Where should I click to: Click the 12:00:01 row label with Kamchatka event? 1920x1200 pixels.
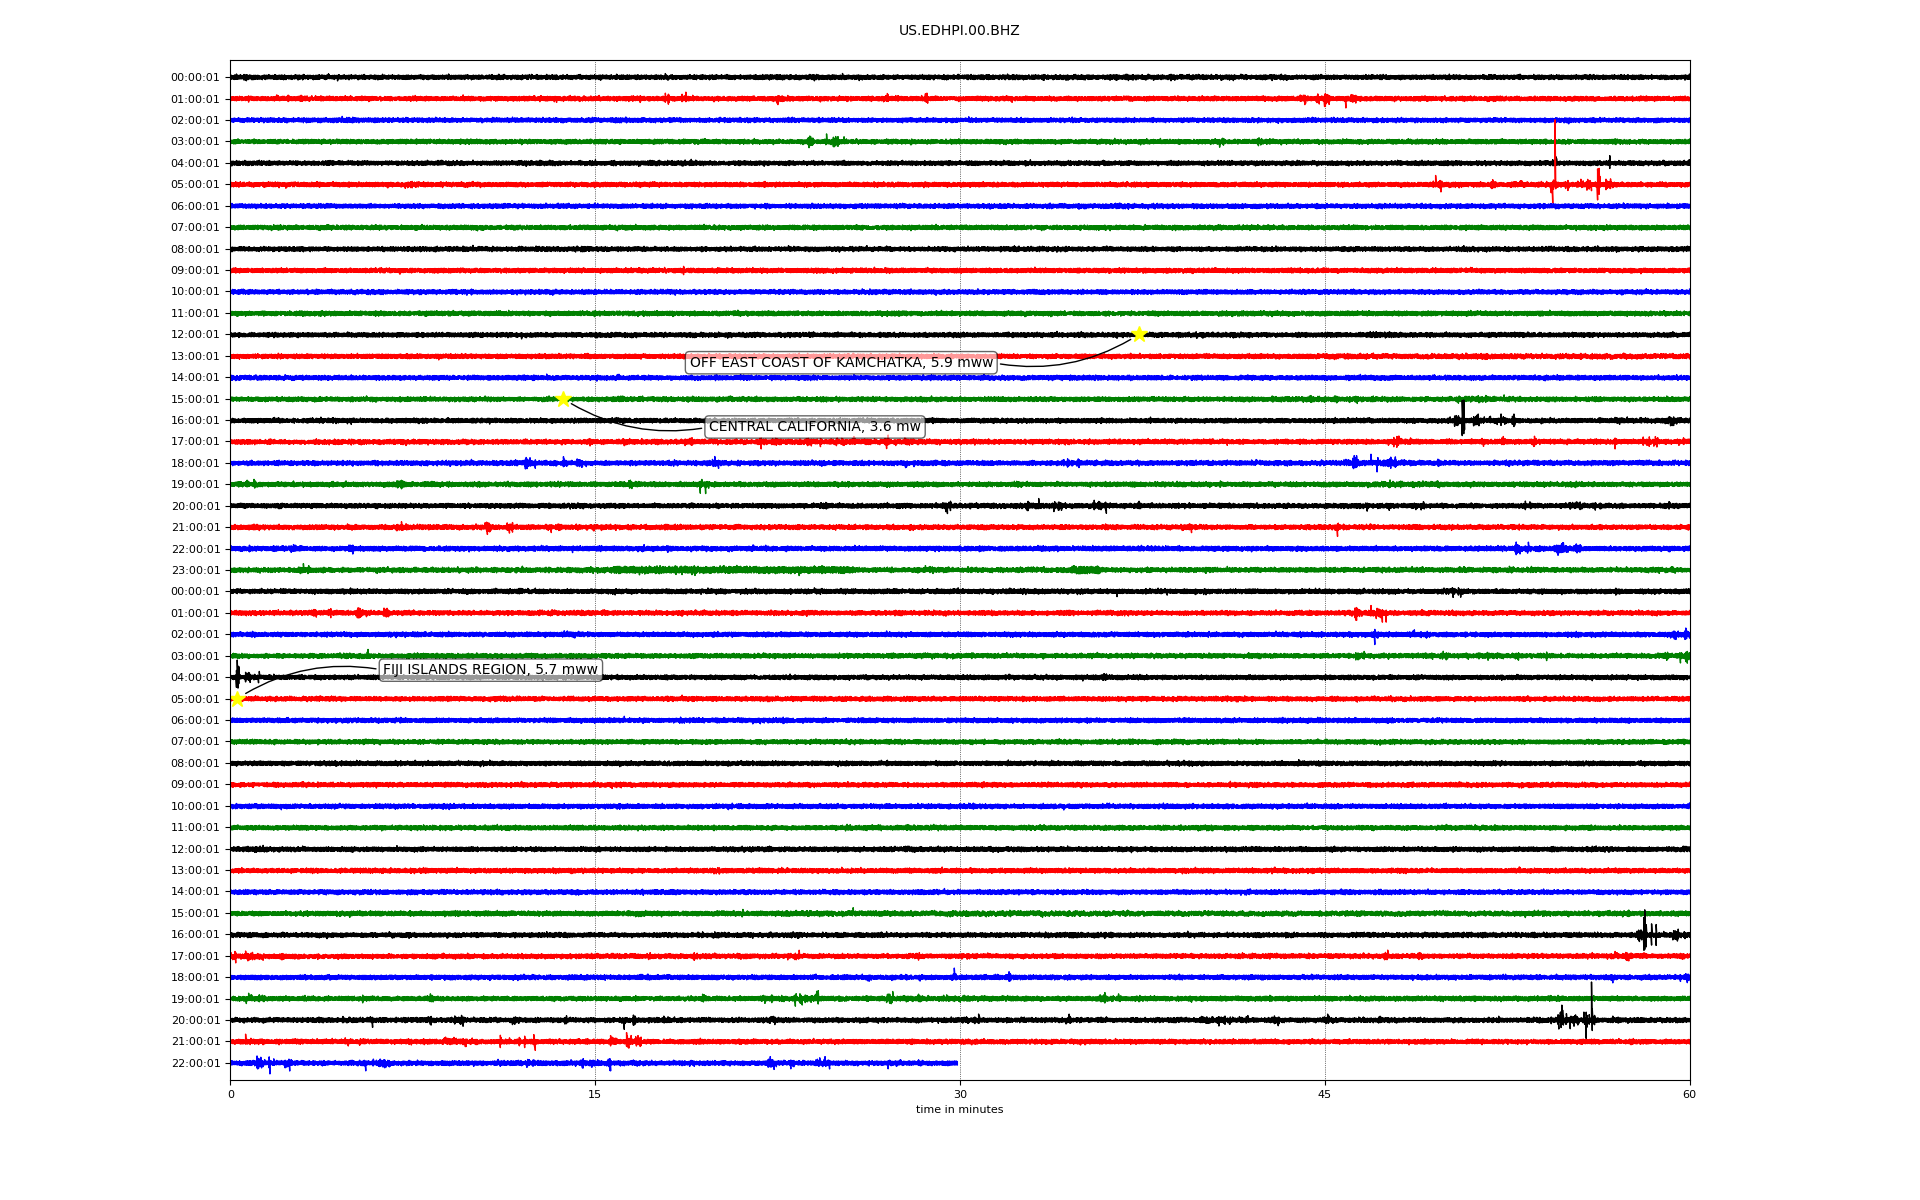point(195,335)
